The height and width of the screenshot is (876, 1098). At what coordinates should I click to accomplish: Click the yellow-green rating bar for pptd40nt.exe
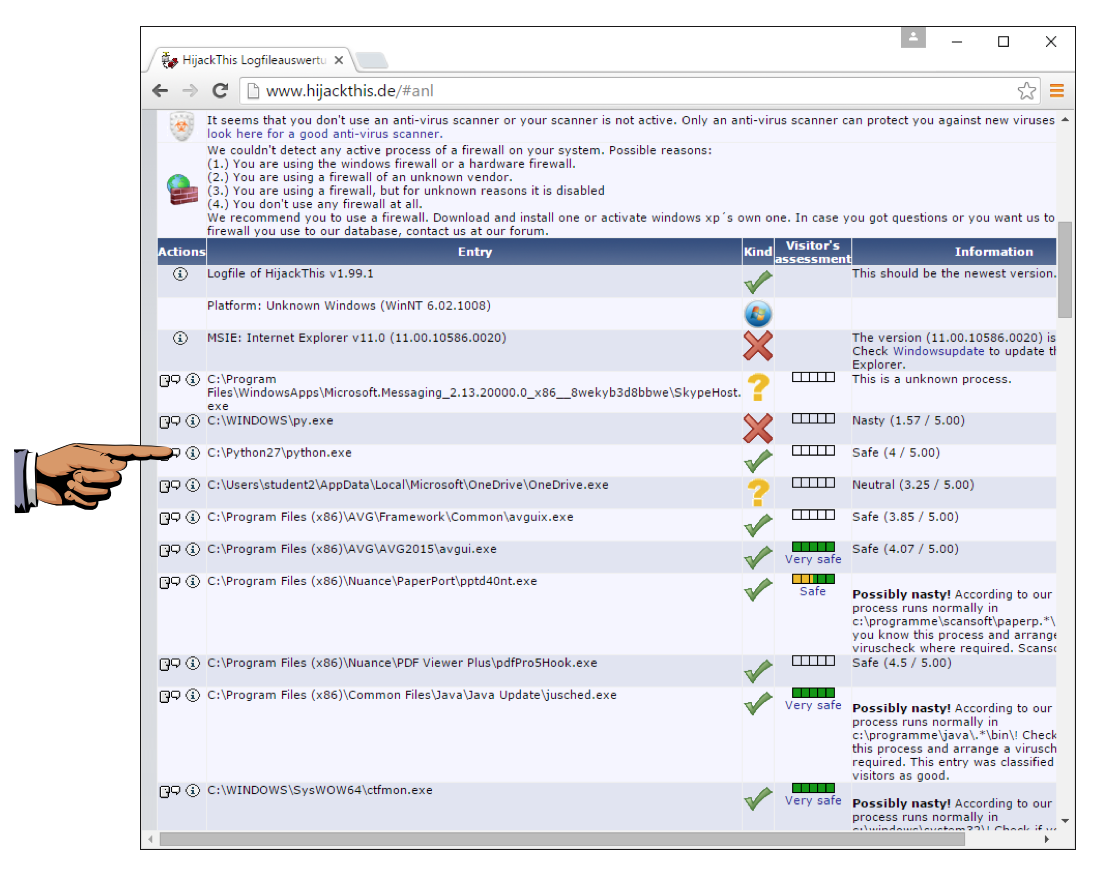(813, 579)
